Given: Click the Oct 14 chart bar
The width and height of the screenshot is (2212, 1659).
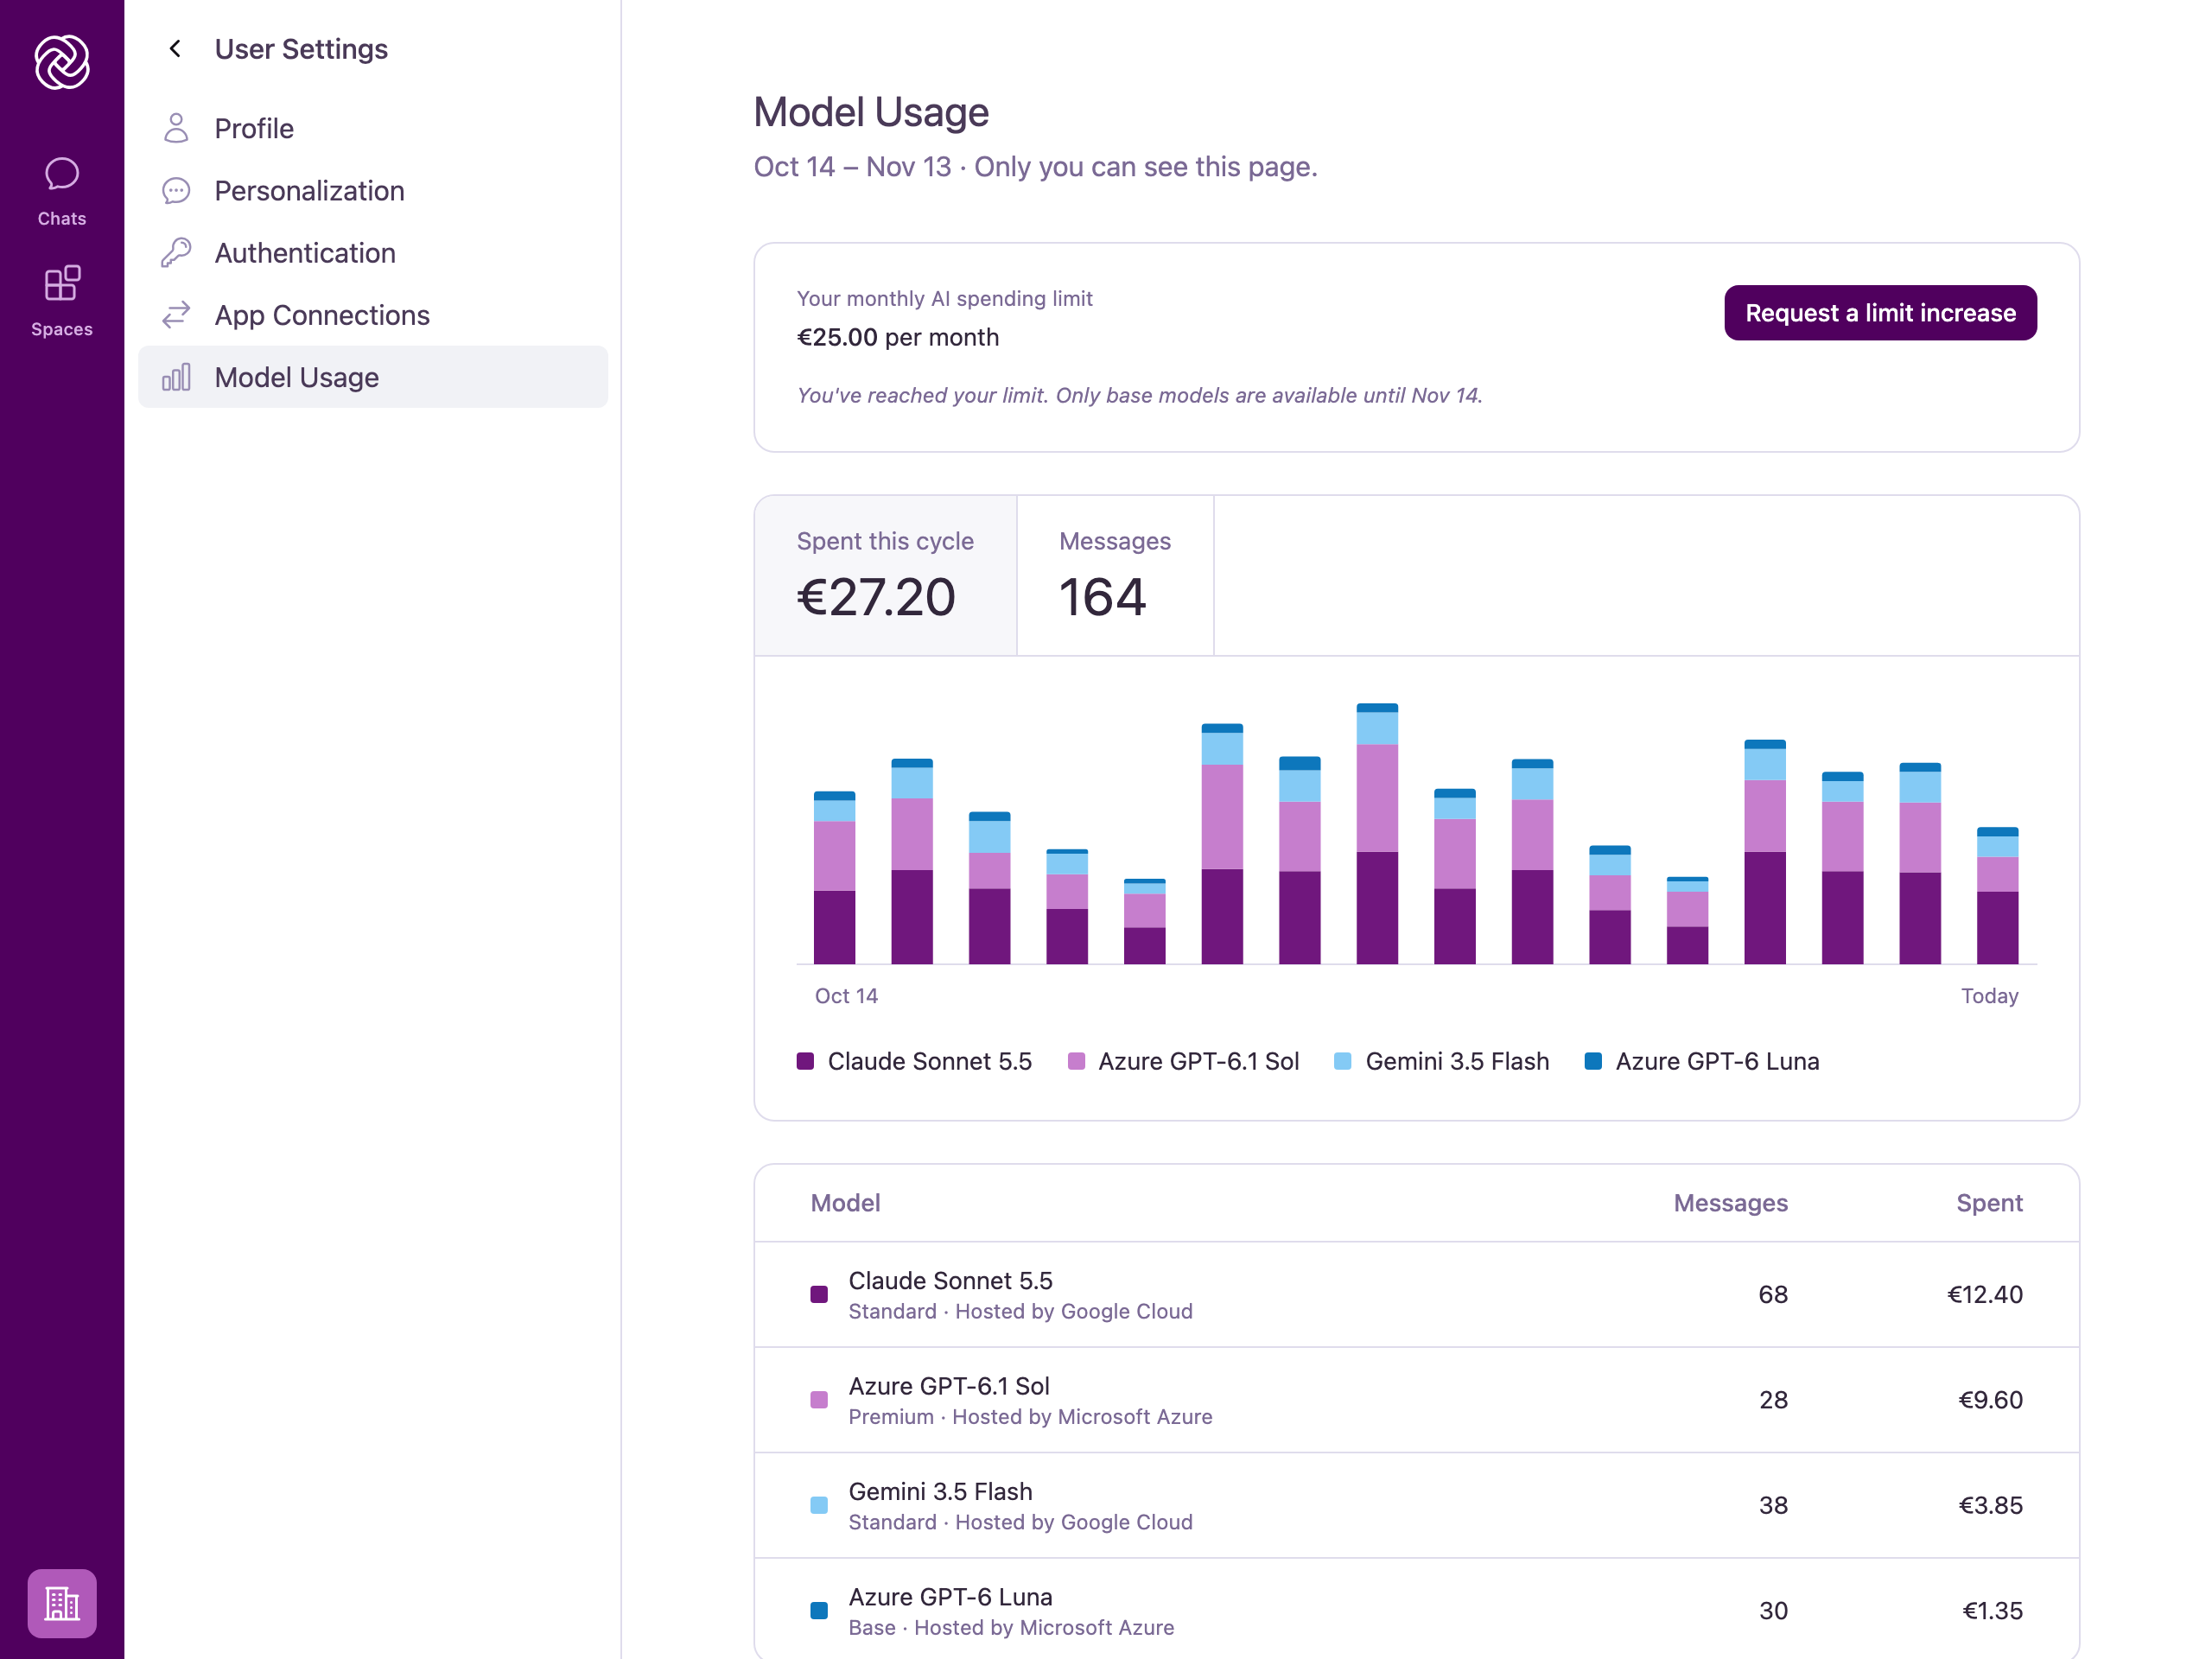Looking at the screenshot, I should [834, 878].
